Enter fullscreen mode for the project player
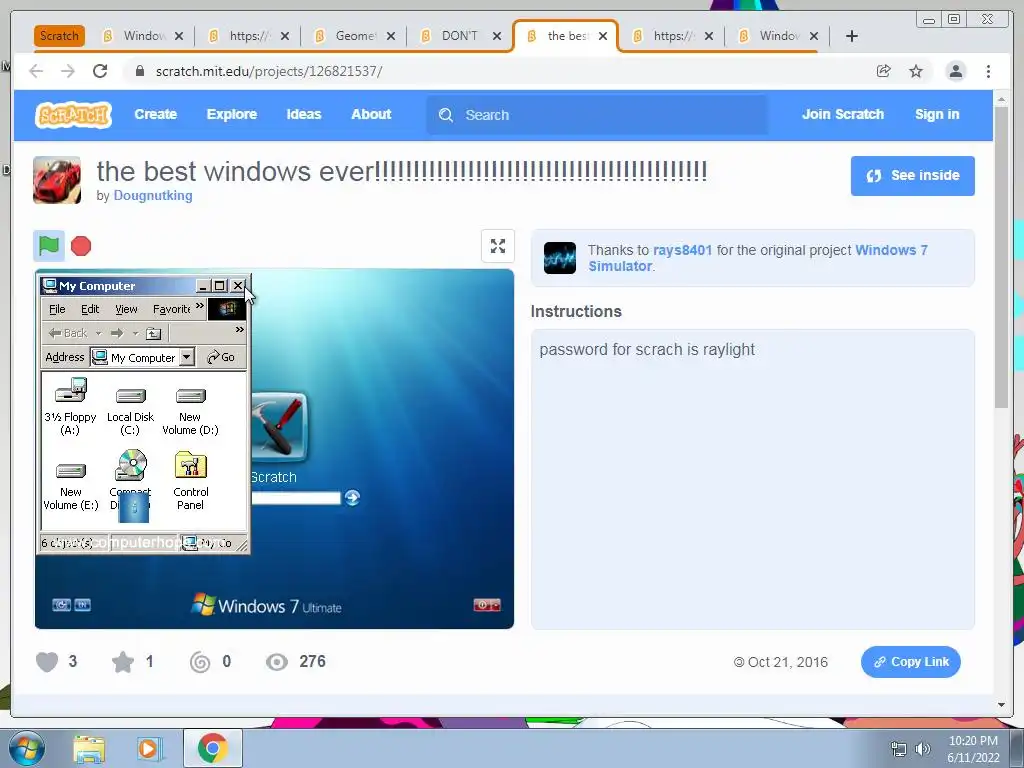 (x=498, y=246)
